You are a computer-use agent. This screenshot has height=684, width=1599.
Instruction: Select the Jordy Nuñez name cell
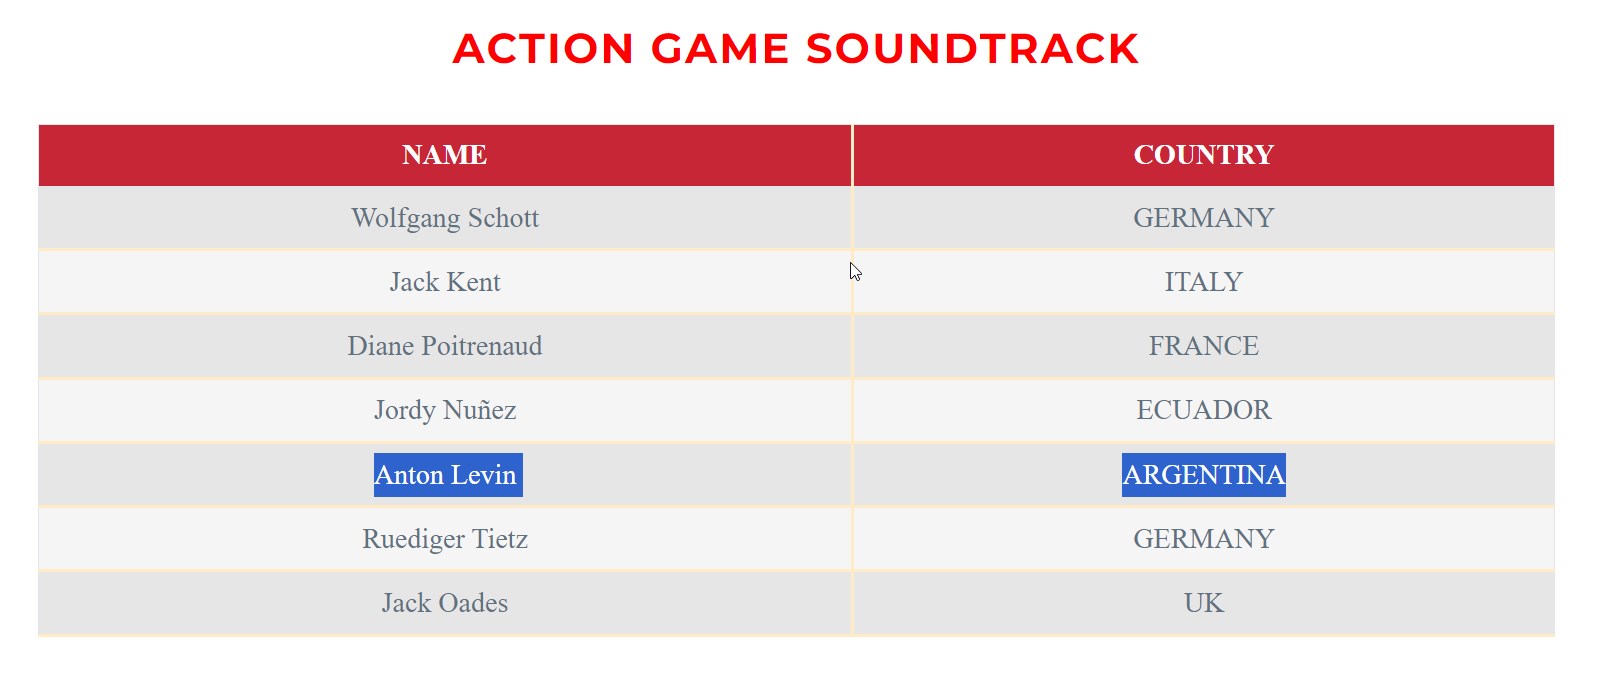point(445,410)
